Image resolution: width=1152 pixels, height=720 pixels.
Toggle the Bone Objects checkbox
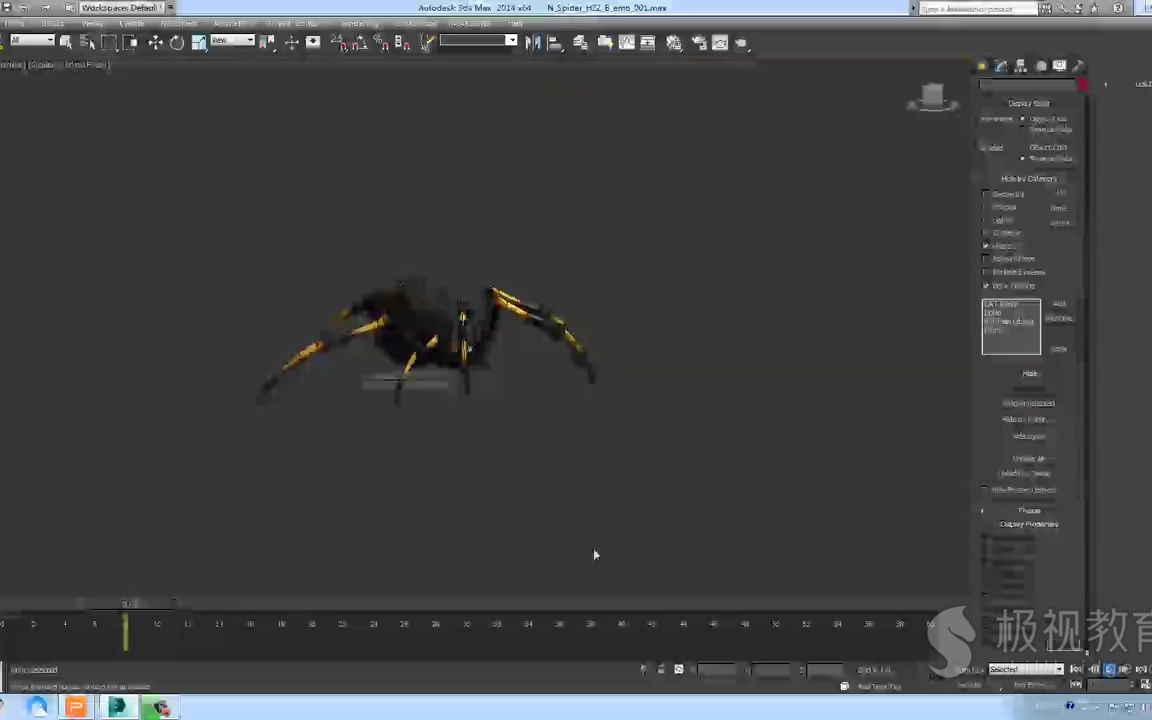(986, 285)
